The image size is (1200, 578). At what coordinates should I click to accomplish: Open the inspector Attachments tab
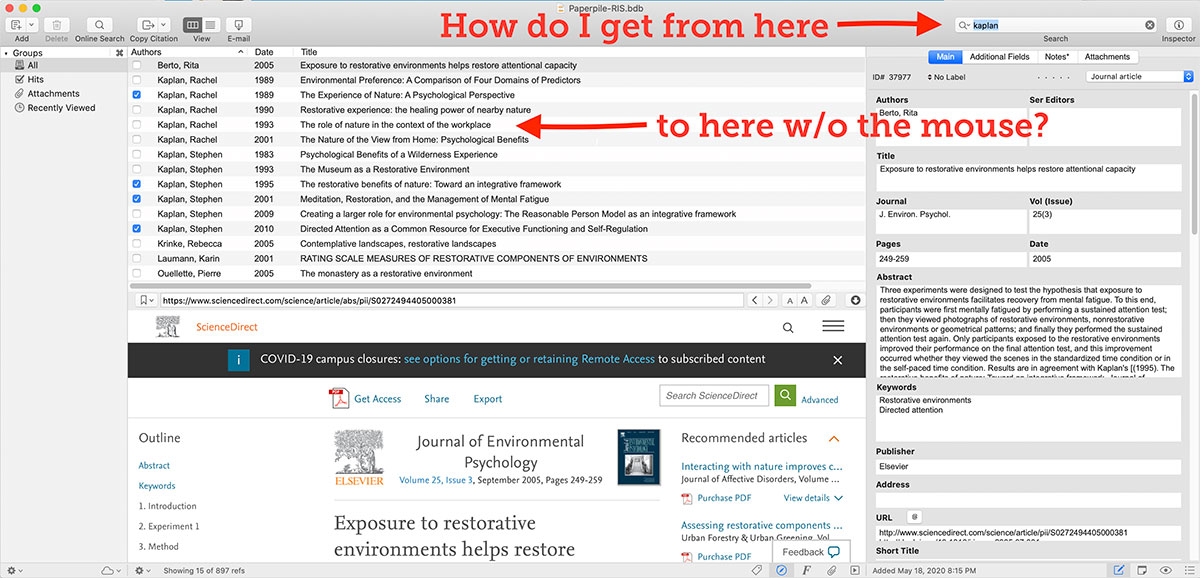pos(1107,57)
